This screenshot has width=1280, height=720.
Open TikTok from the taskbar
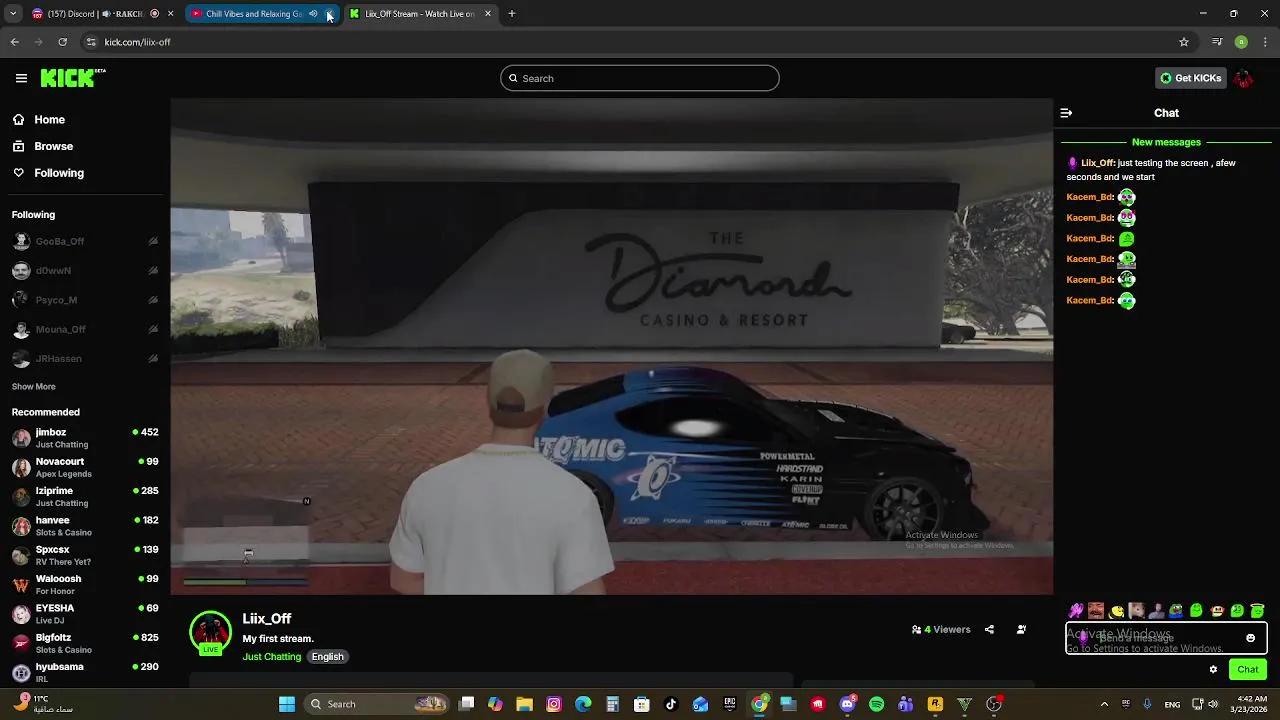671,704
